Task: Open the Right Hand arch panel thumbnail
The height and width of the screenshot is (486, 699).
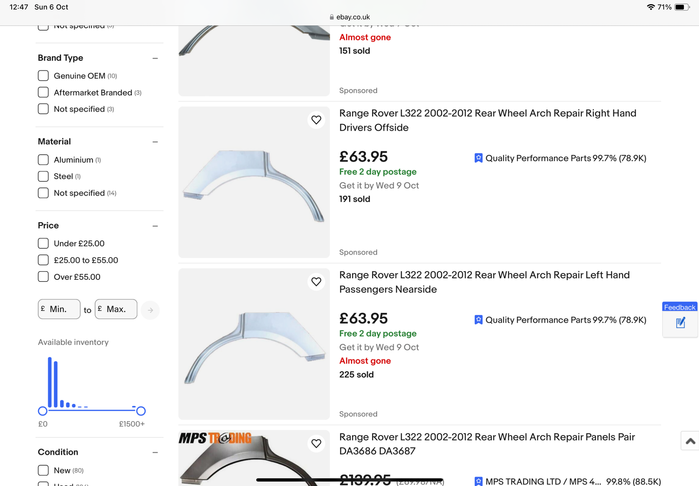Action: pos(254,182)
